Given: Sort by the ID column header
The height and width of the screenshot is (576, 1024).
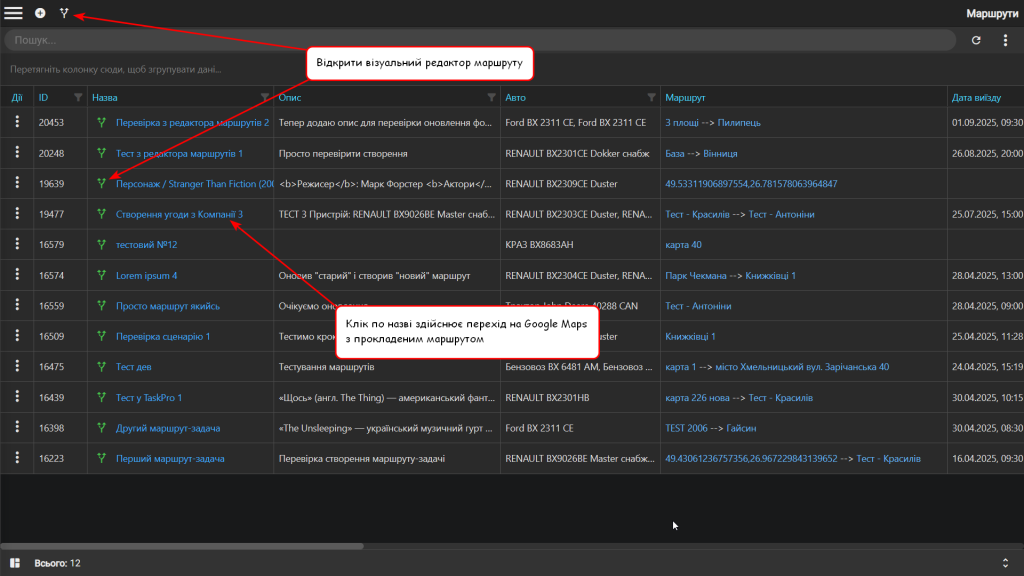Looking at the screenshot, I should coord(43,97).
